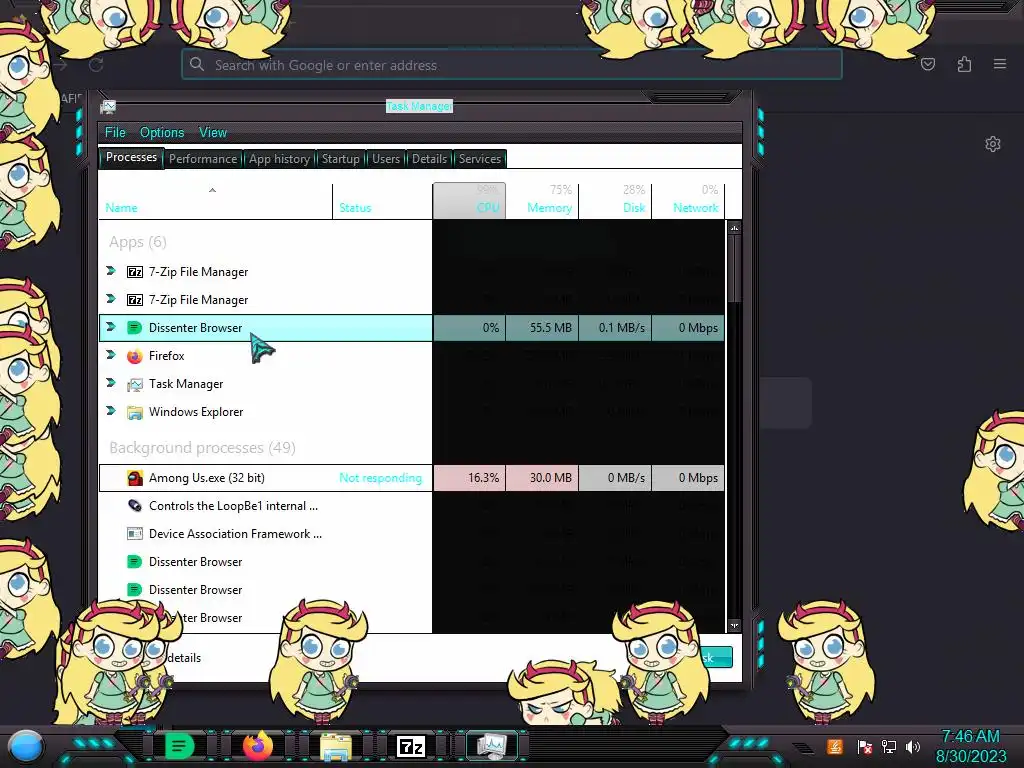
Task: Open the Startup tab
Action: tap(340, 159)
